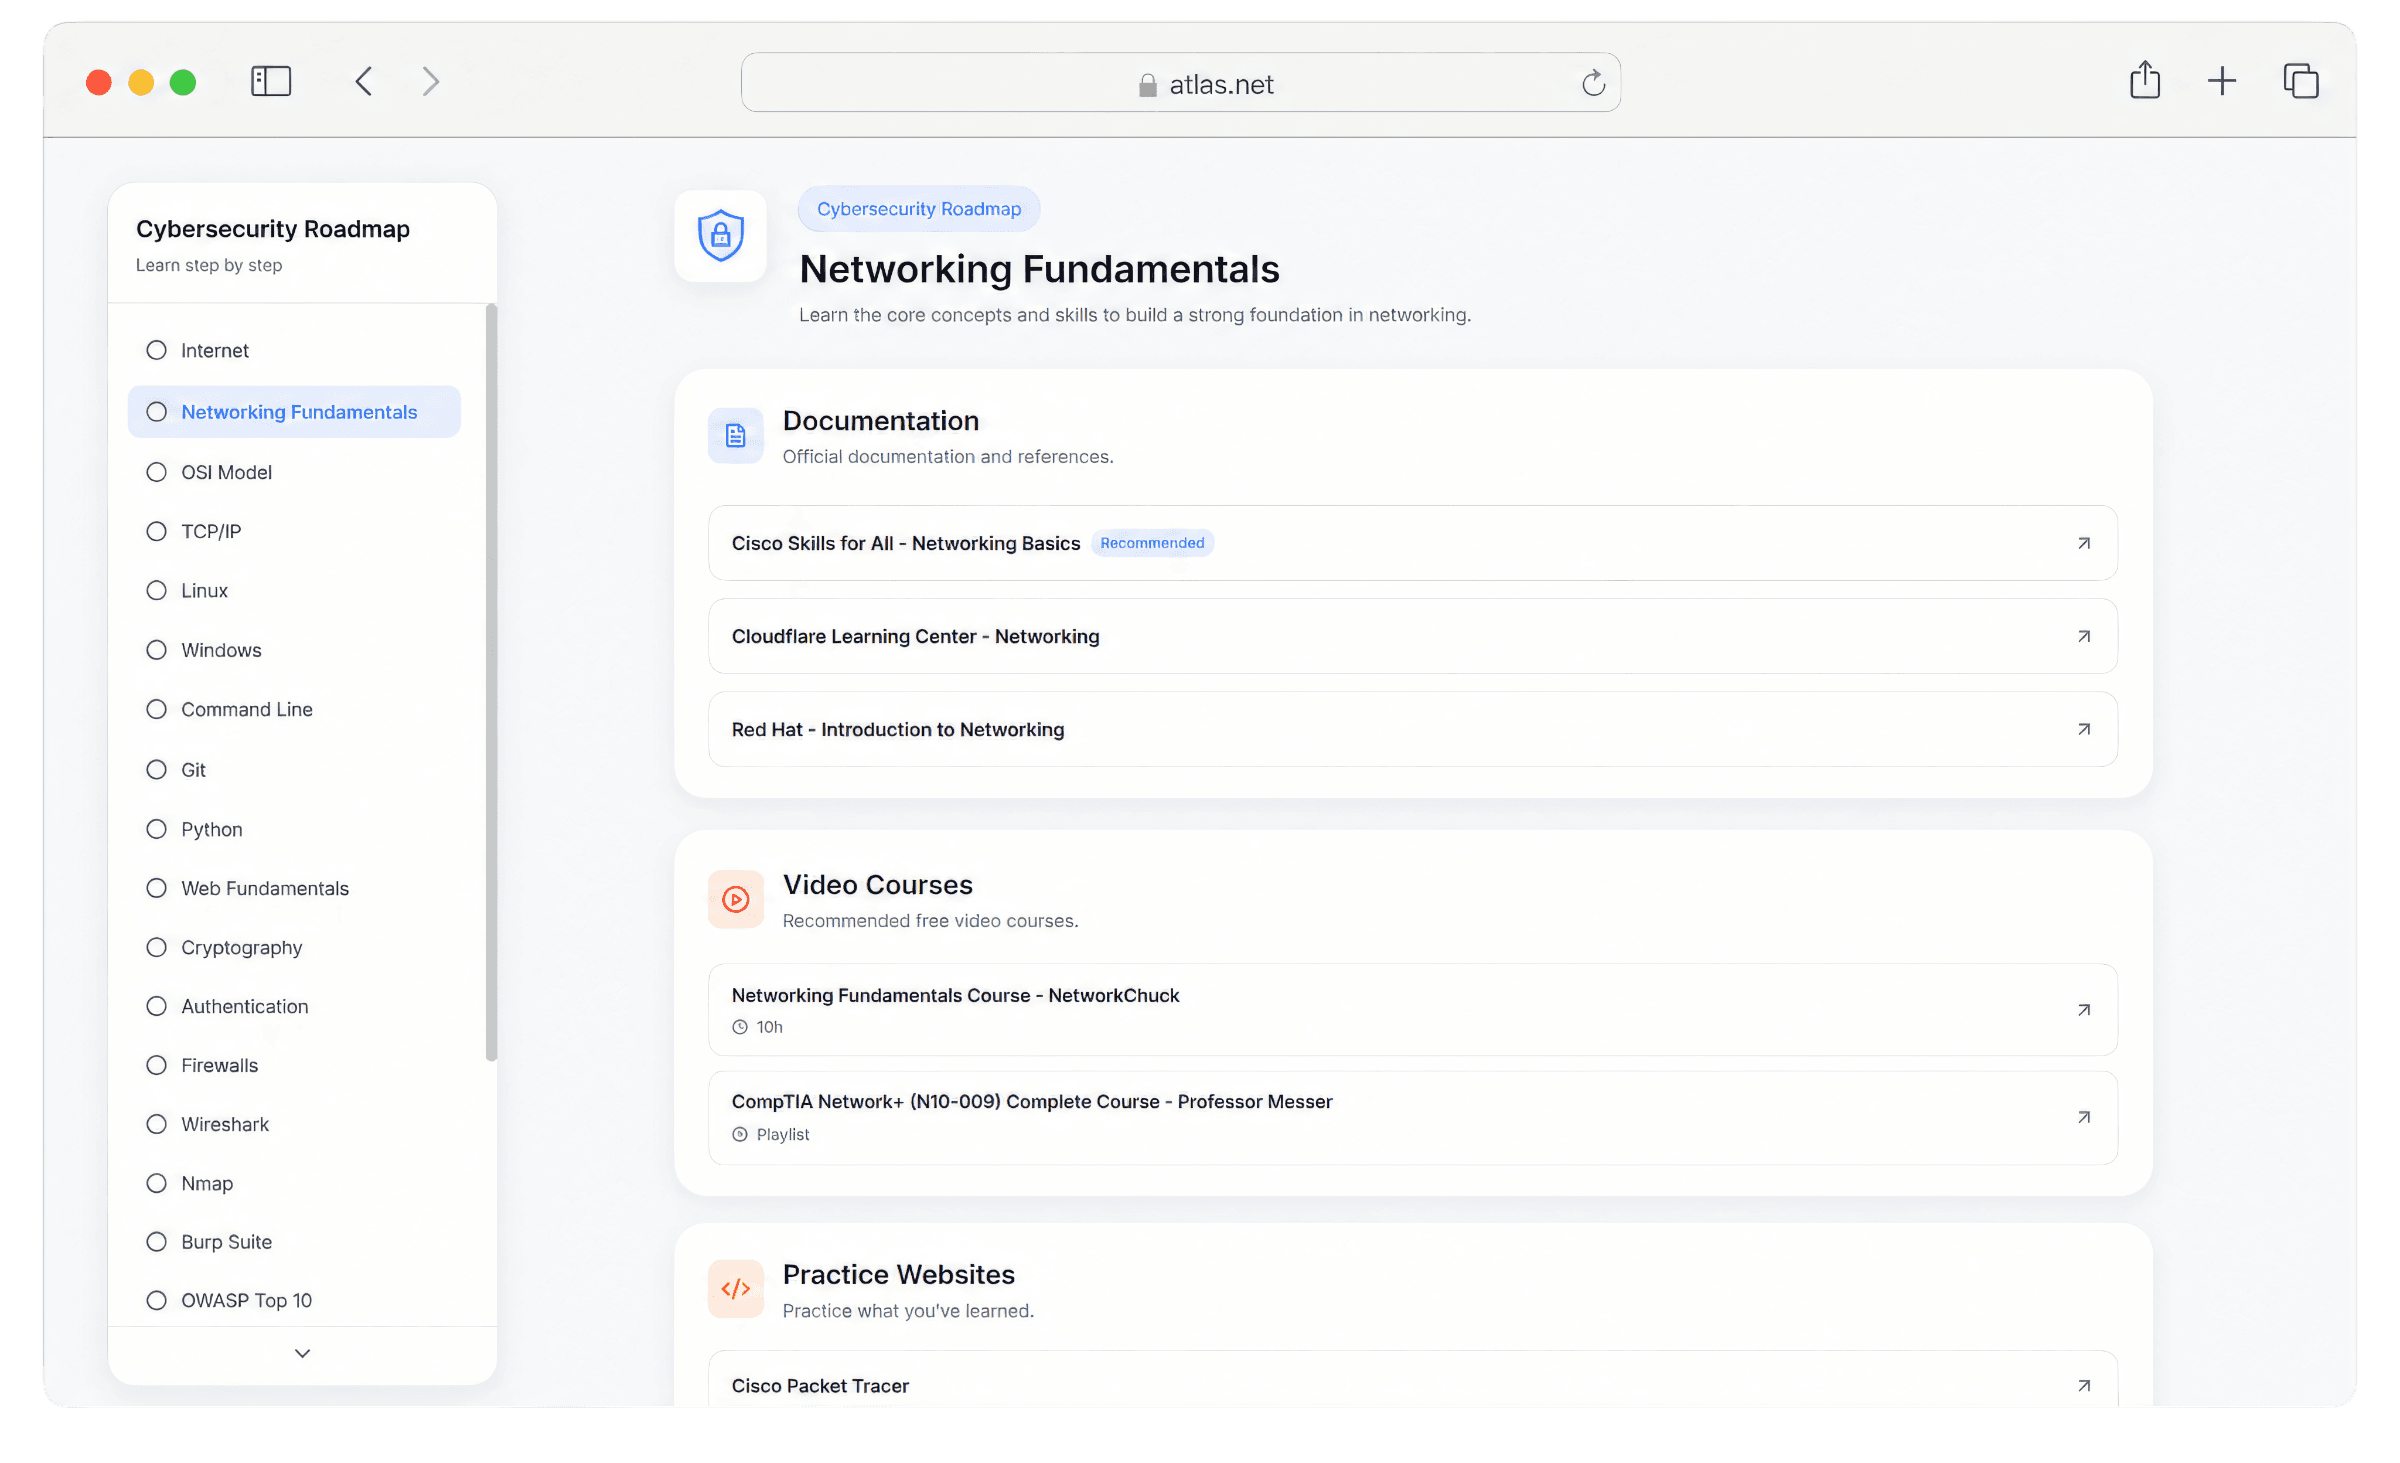Mark OSI Model circle as complete
This screenshot has height=1463, width=2400.
[156, 472]
